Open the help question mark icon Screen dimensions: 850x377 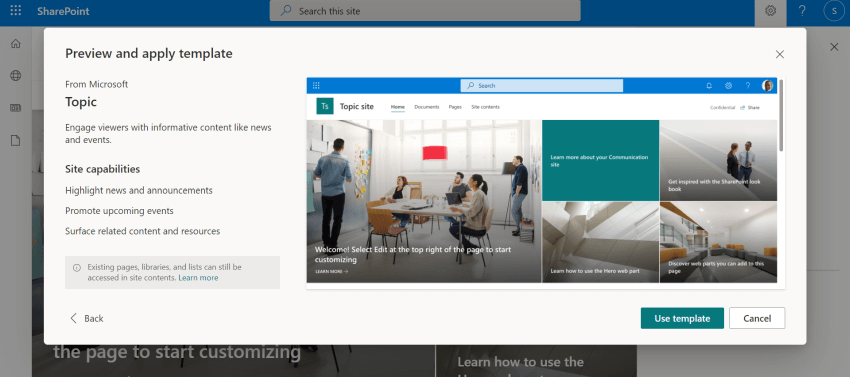click(802, 11)
